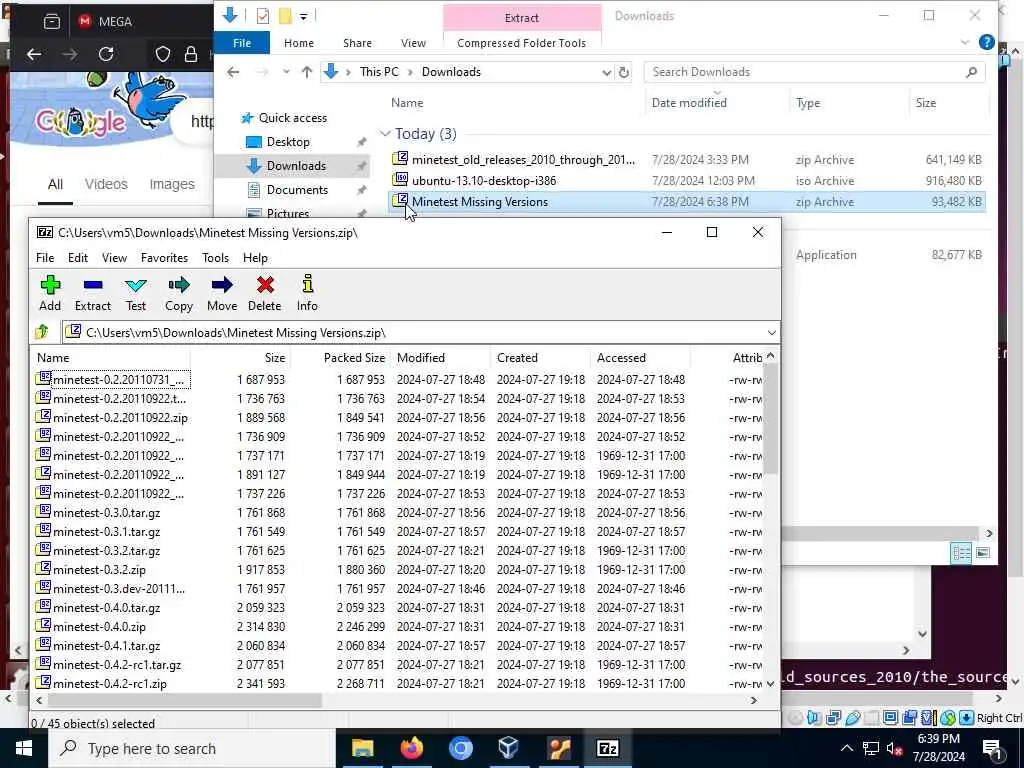Click the taskbar search box
The height and width of the screenshot is (768, 1024).
[x=192, y=748]
